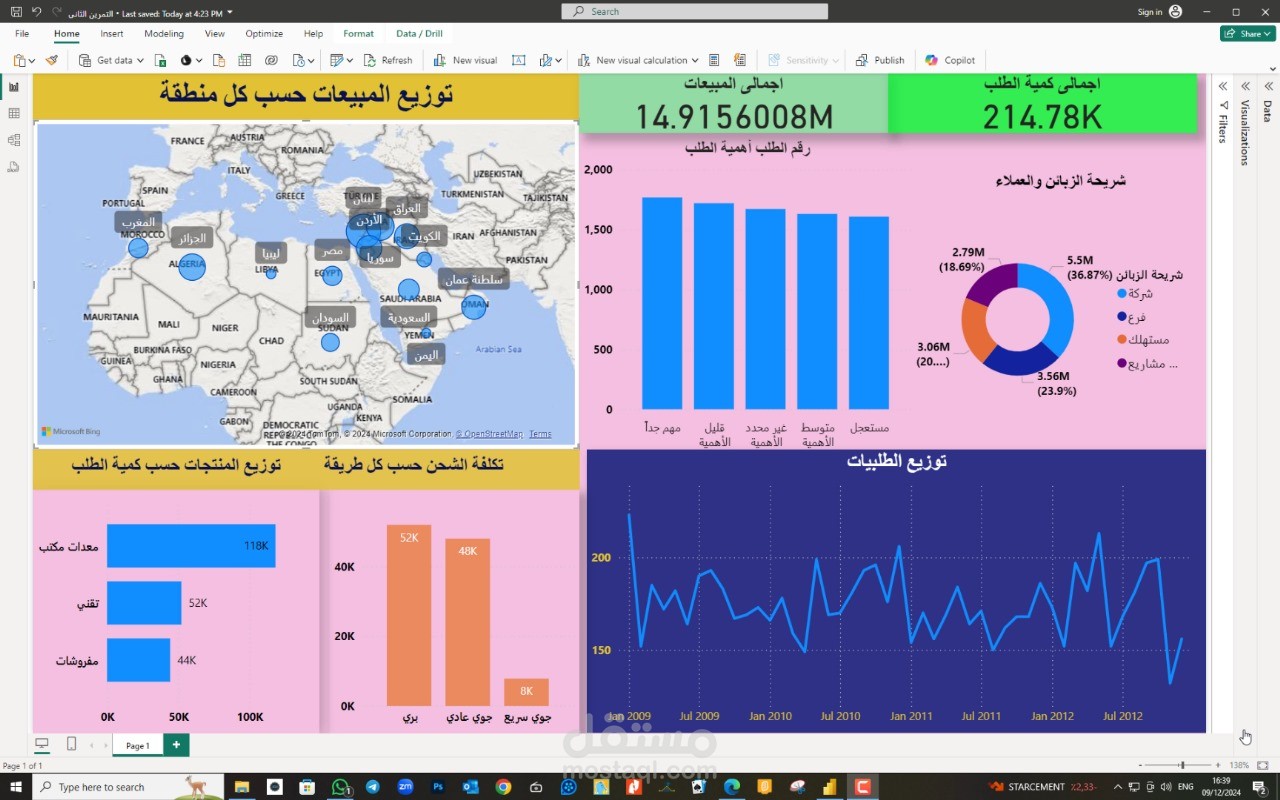Expand the Get data dropdown

click(x=140, y=61)
